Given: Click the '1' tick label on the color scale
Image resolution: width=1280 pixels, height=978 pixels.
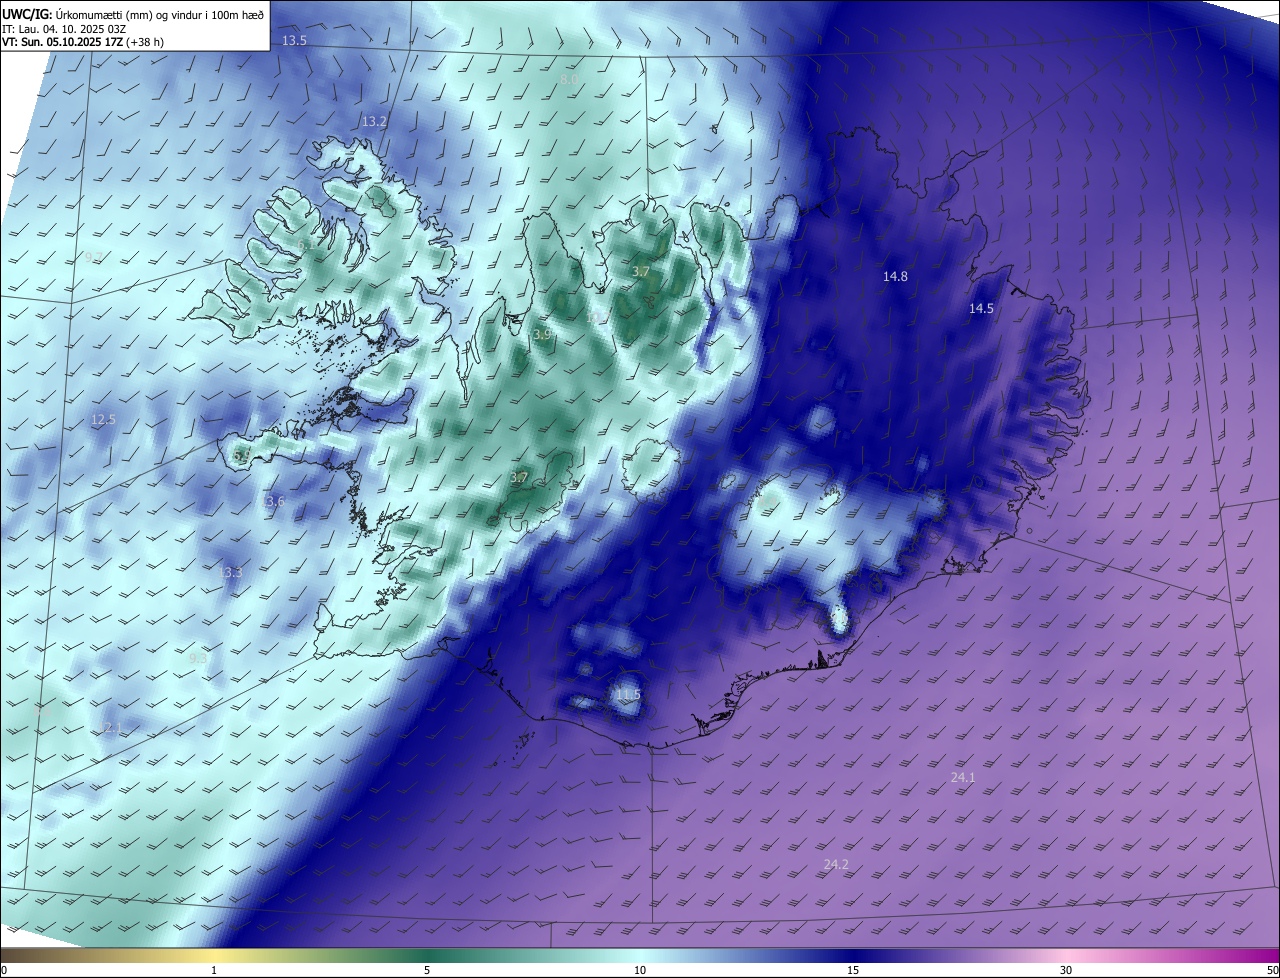Looking at the screenshot, I should [214, 970].
